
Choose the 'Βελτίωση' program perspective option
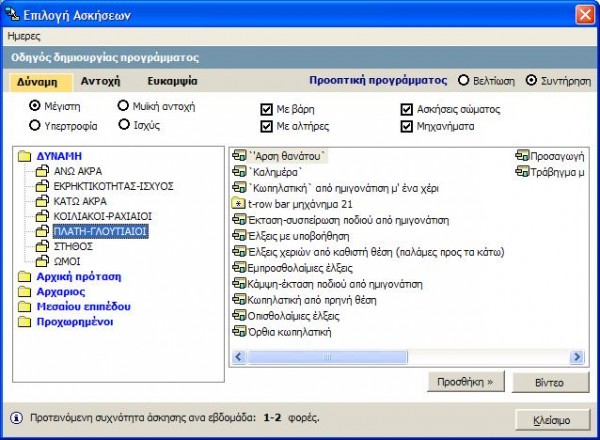tap(463, 81)
